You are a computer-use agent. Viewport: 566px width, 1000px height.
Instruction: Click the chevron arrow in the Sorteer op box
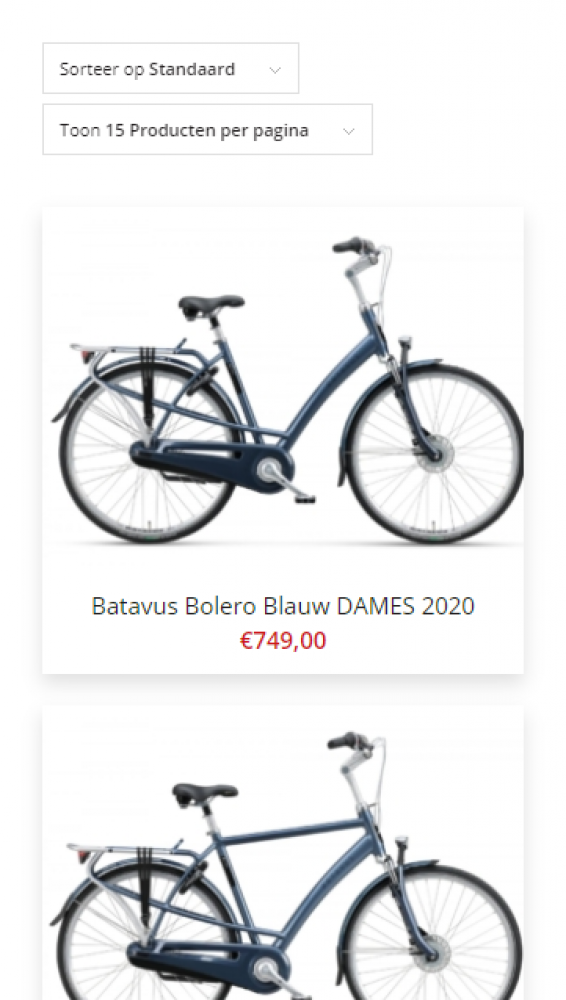click(x=275, y=70)
